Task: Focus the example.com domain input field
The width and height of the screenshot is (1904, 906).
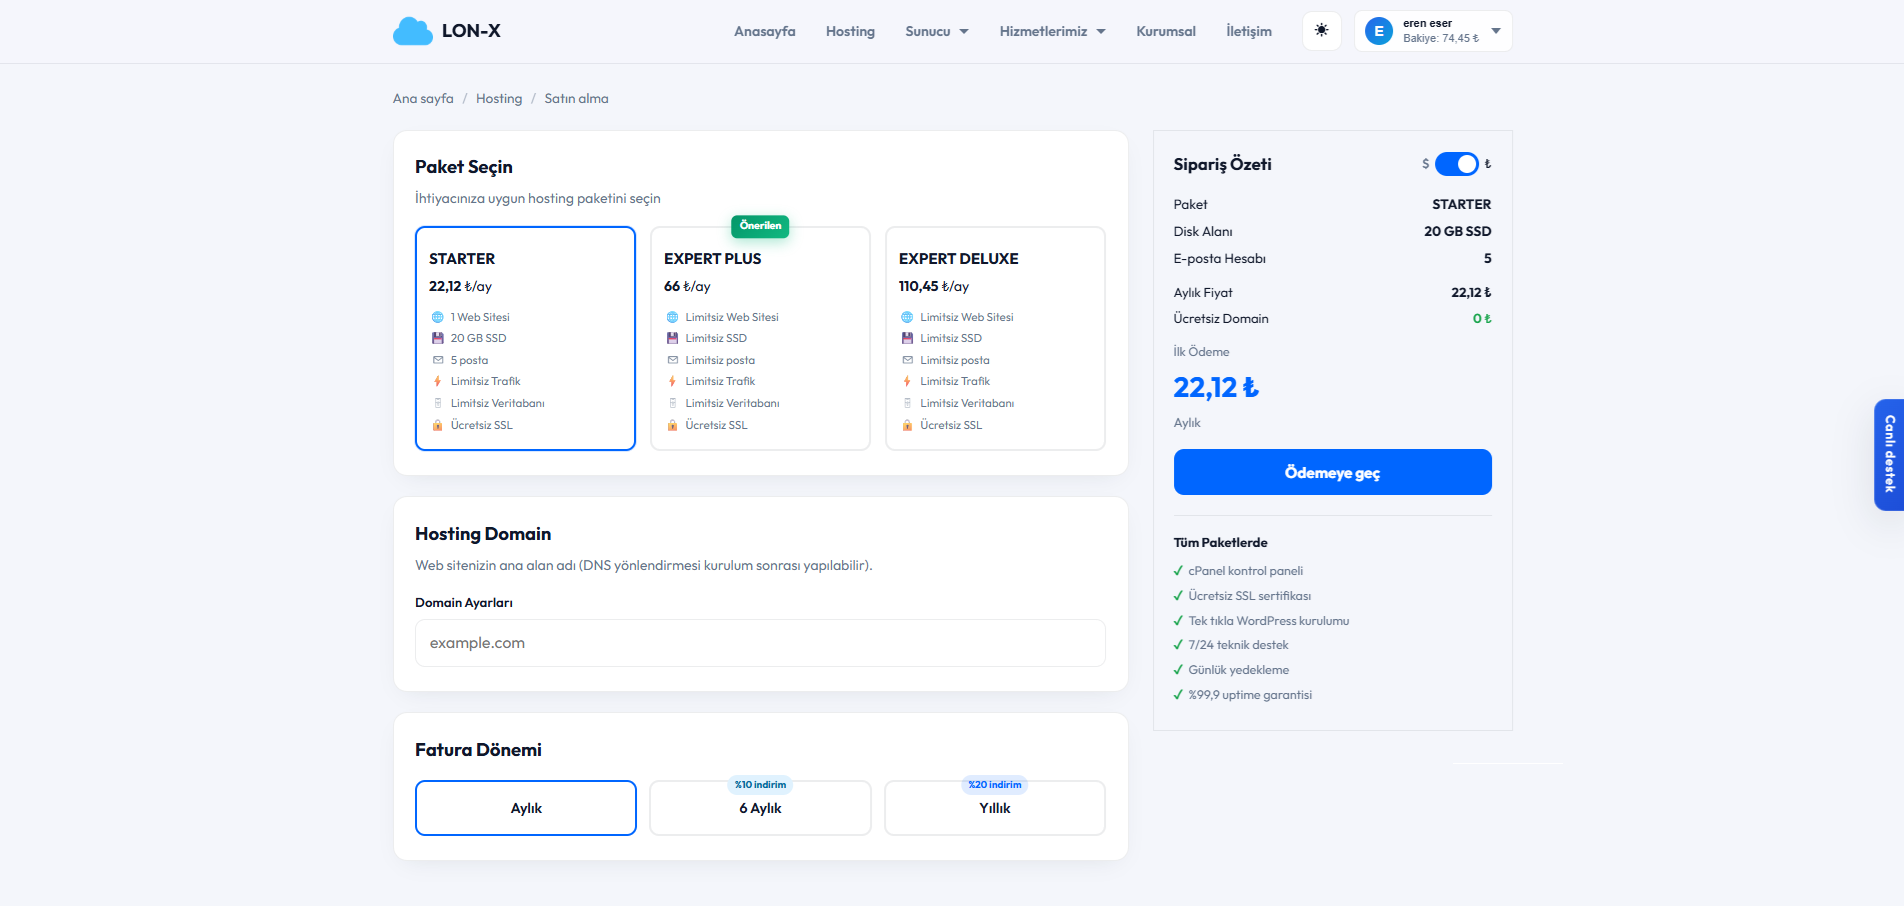Action: (760, 643)
